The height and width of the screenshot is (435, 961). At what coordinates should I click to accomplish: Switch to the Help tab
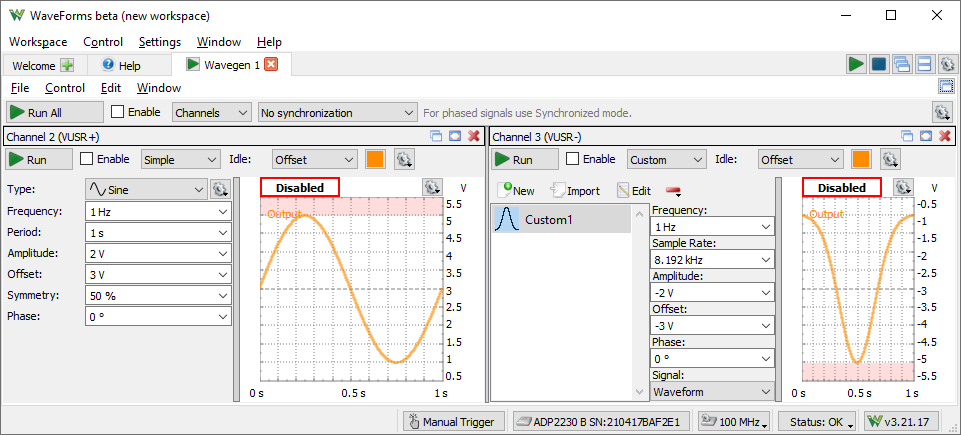tap(122, 65)
